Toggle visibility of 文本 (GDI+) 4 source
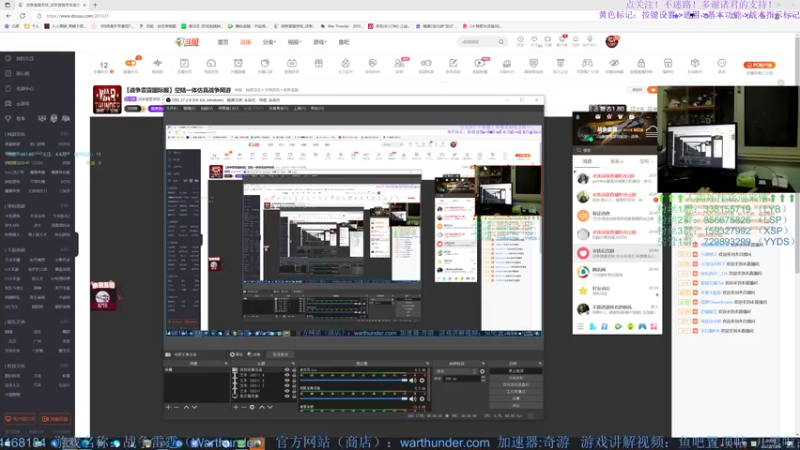Screen dimensions: 800x450 point(287,375)
